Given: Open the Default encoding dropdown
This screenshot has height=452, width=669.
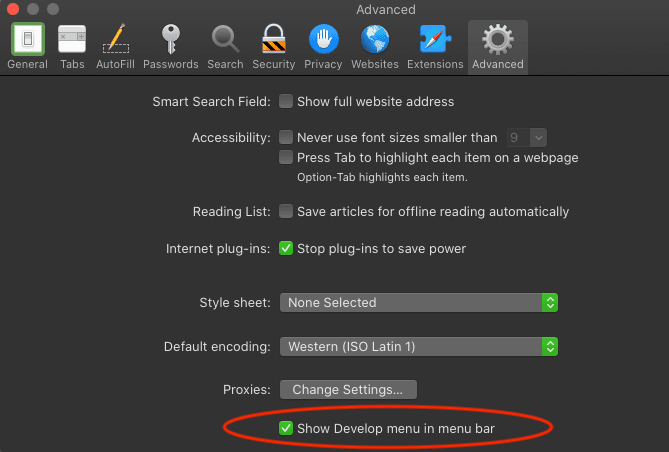Looking at the screenshot, I should coord(418,347).
